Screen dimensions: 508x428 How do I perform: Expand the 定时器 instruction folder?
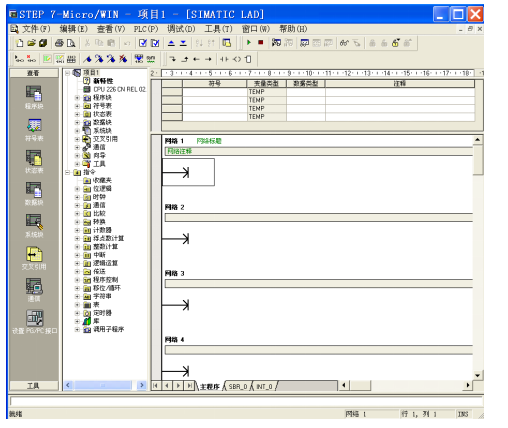pyautogui.click(x=77, y=313)
